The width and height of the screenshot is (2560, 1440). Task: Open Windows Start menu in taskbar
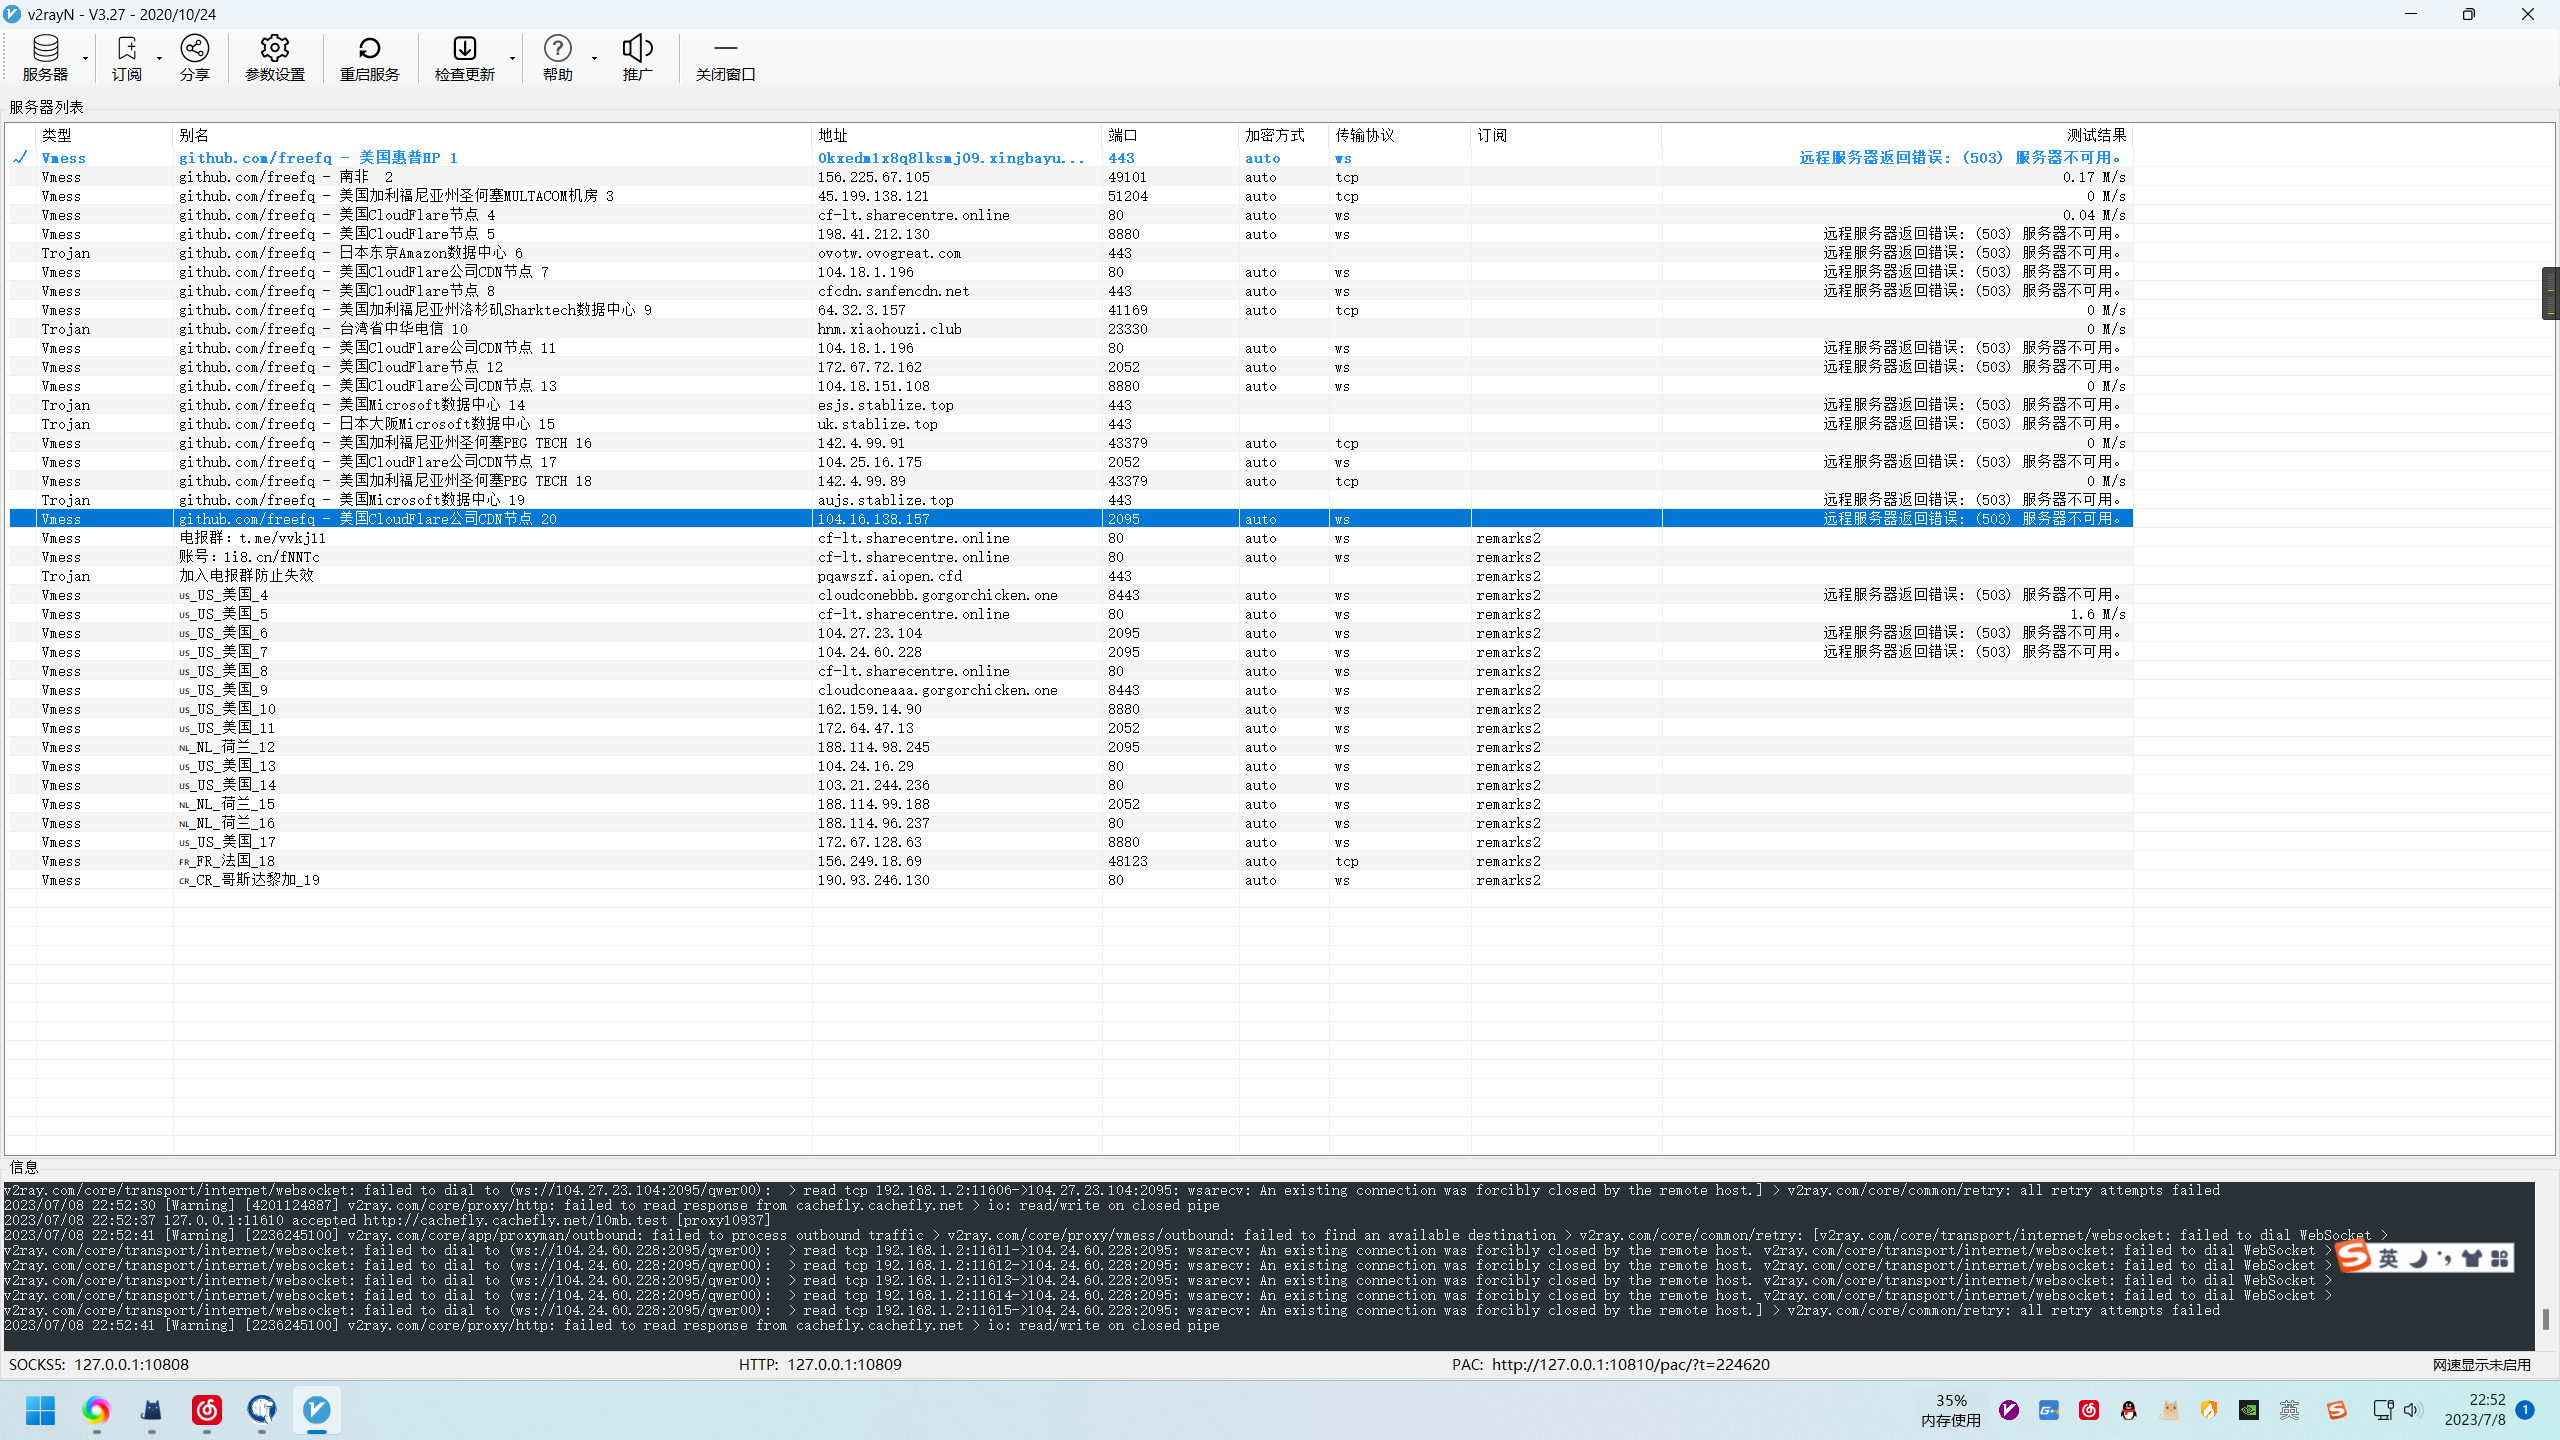point(41,1410)
